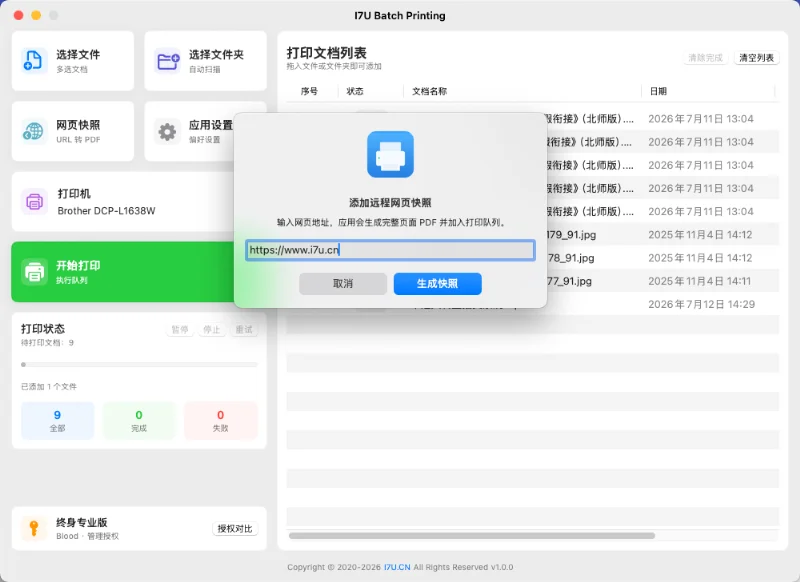Click 取消 to cancel snapshot dialog
Viewport: 800px width, 582px height.
[343, 284]
